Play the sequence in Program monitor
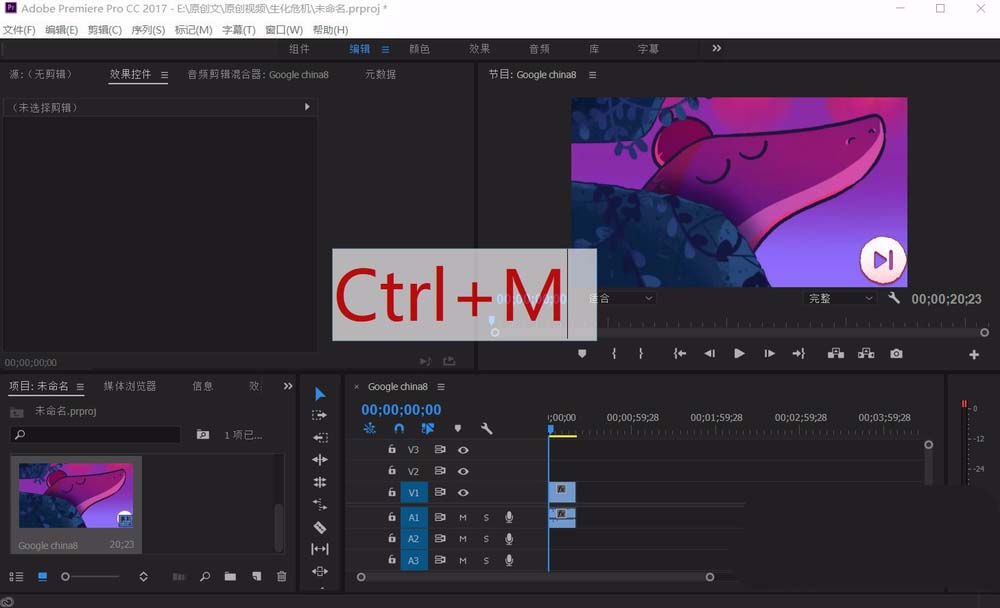 pos(739,353)
